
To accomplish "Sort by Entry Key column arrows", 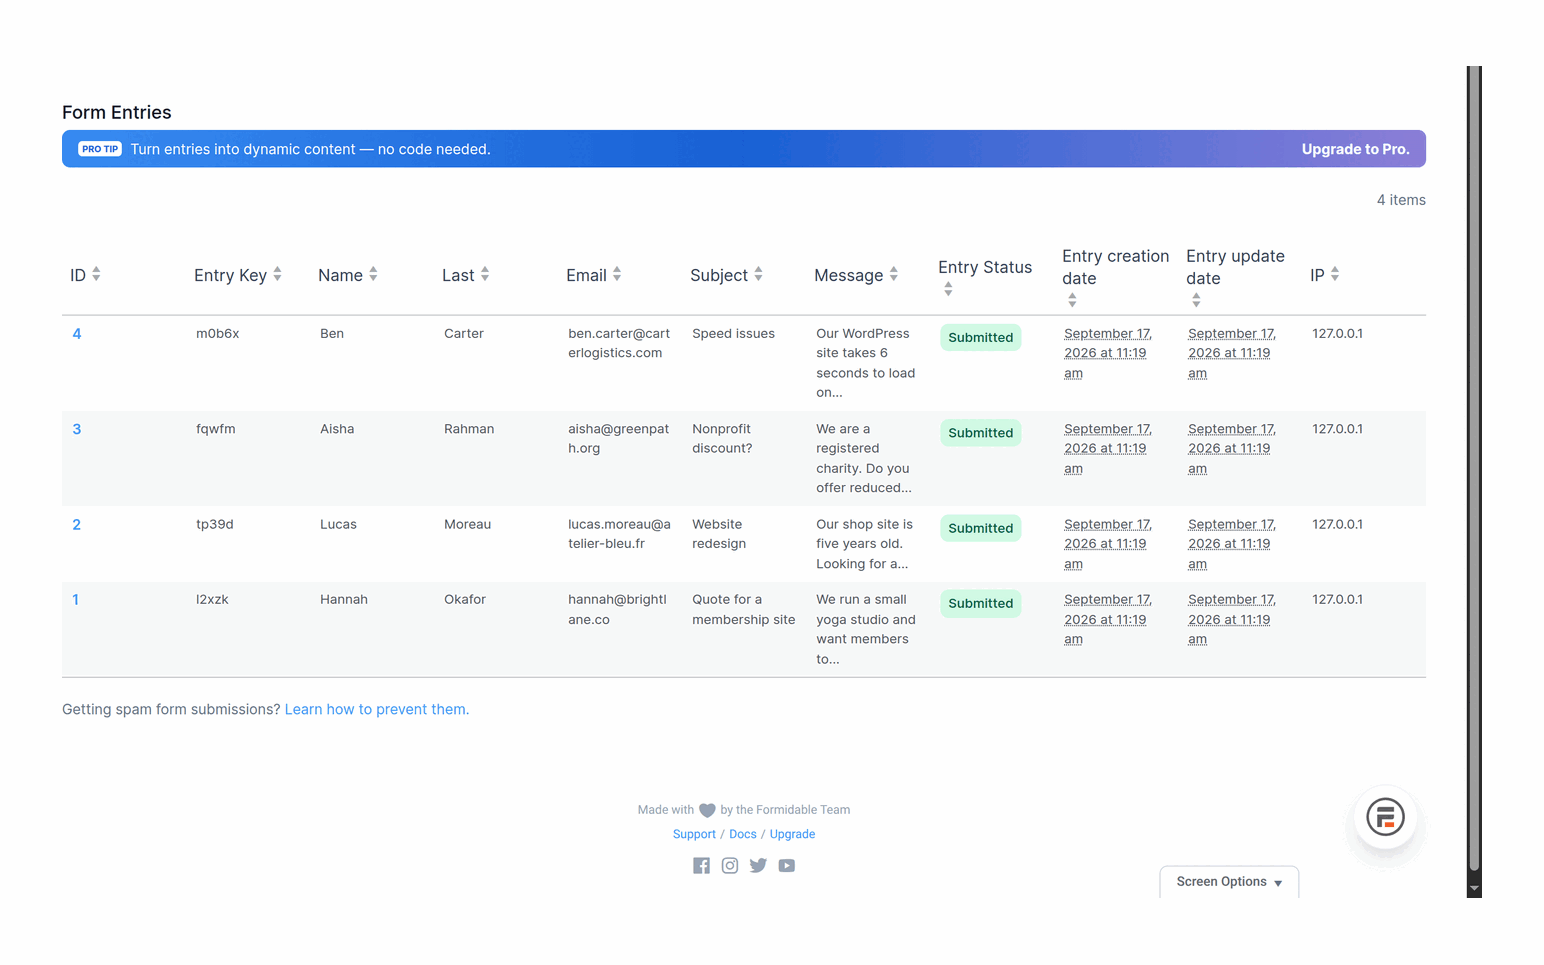I will pyautogui.click(x=278, y=274).
